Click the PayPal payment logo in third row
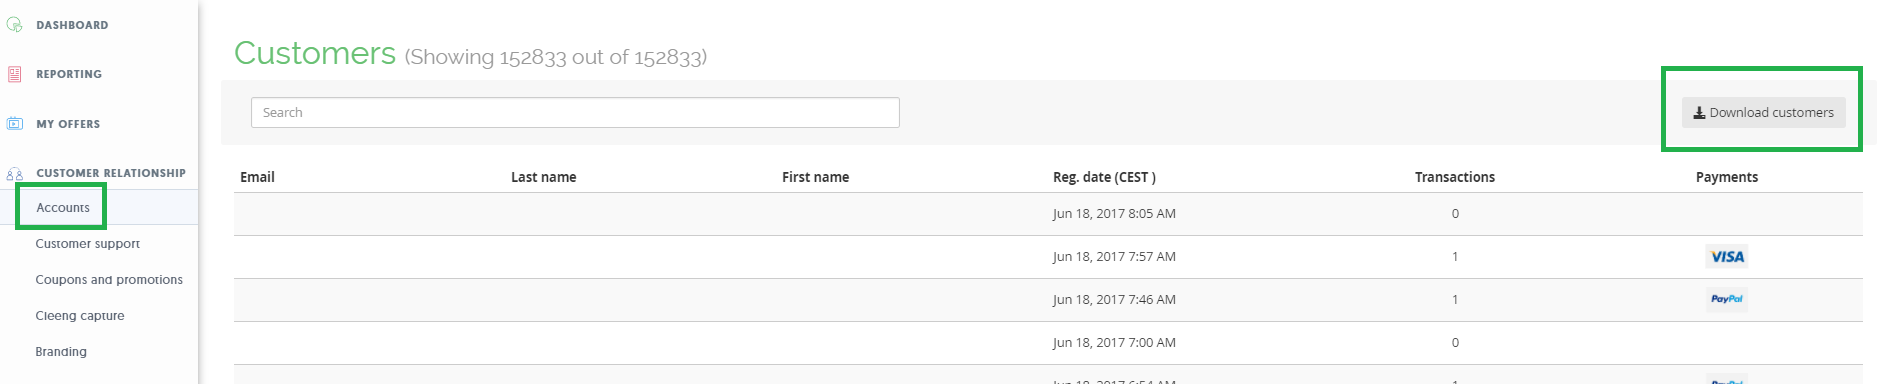This screenshot has width=1886, height=384. (x=1727, y=299)
